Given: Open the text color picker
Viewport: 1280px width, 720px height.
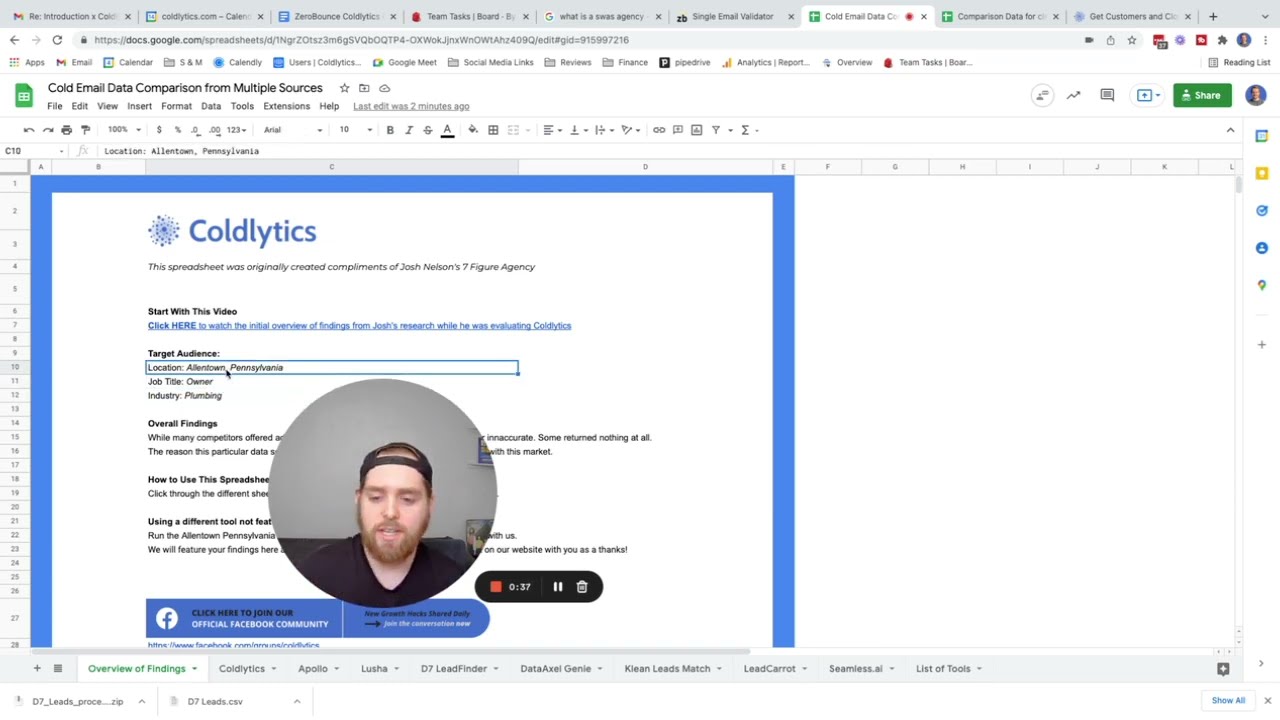Looking at the screenshot, I should click(447, 130).
